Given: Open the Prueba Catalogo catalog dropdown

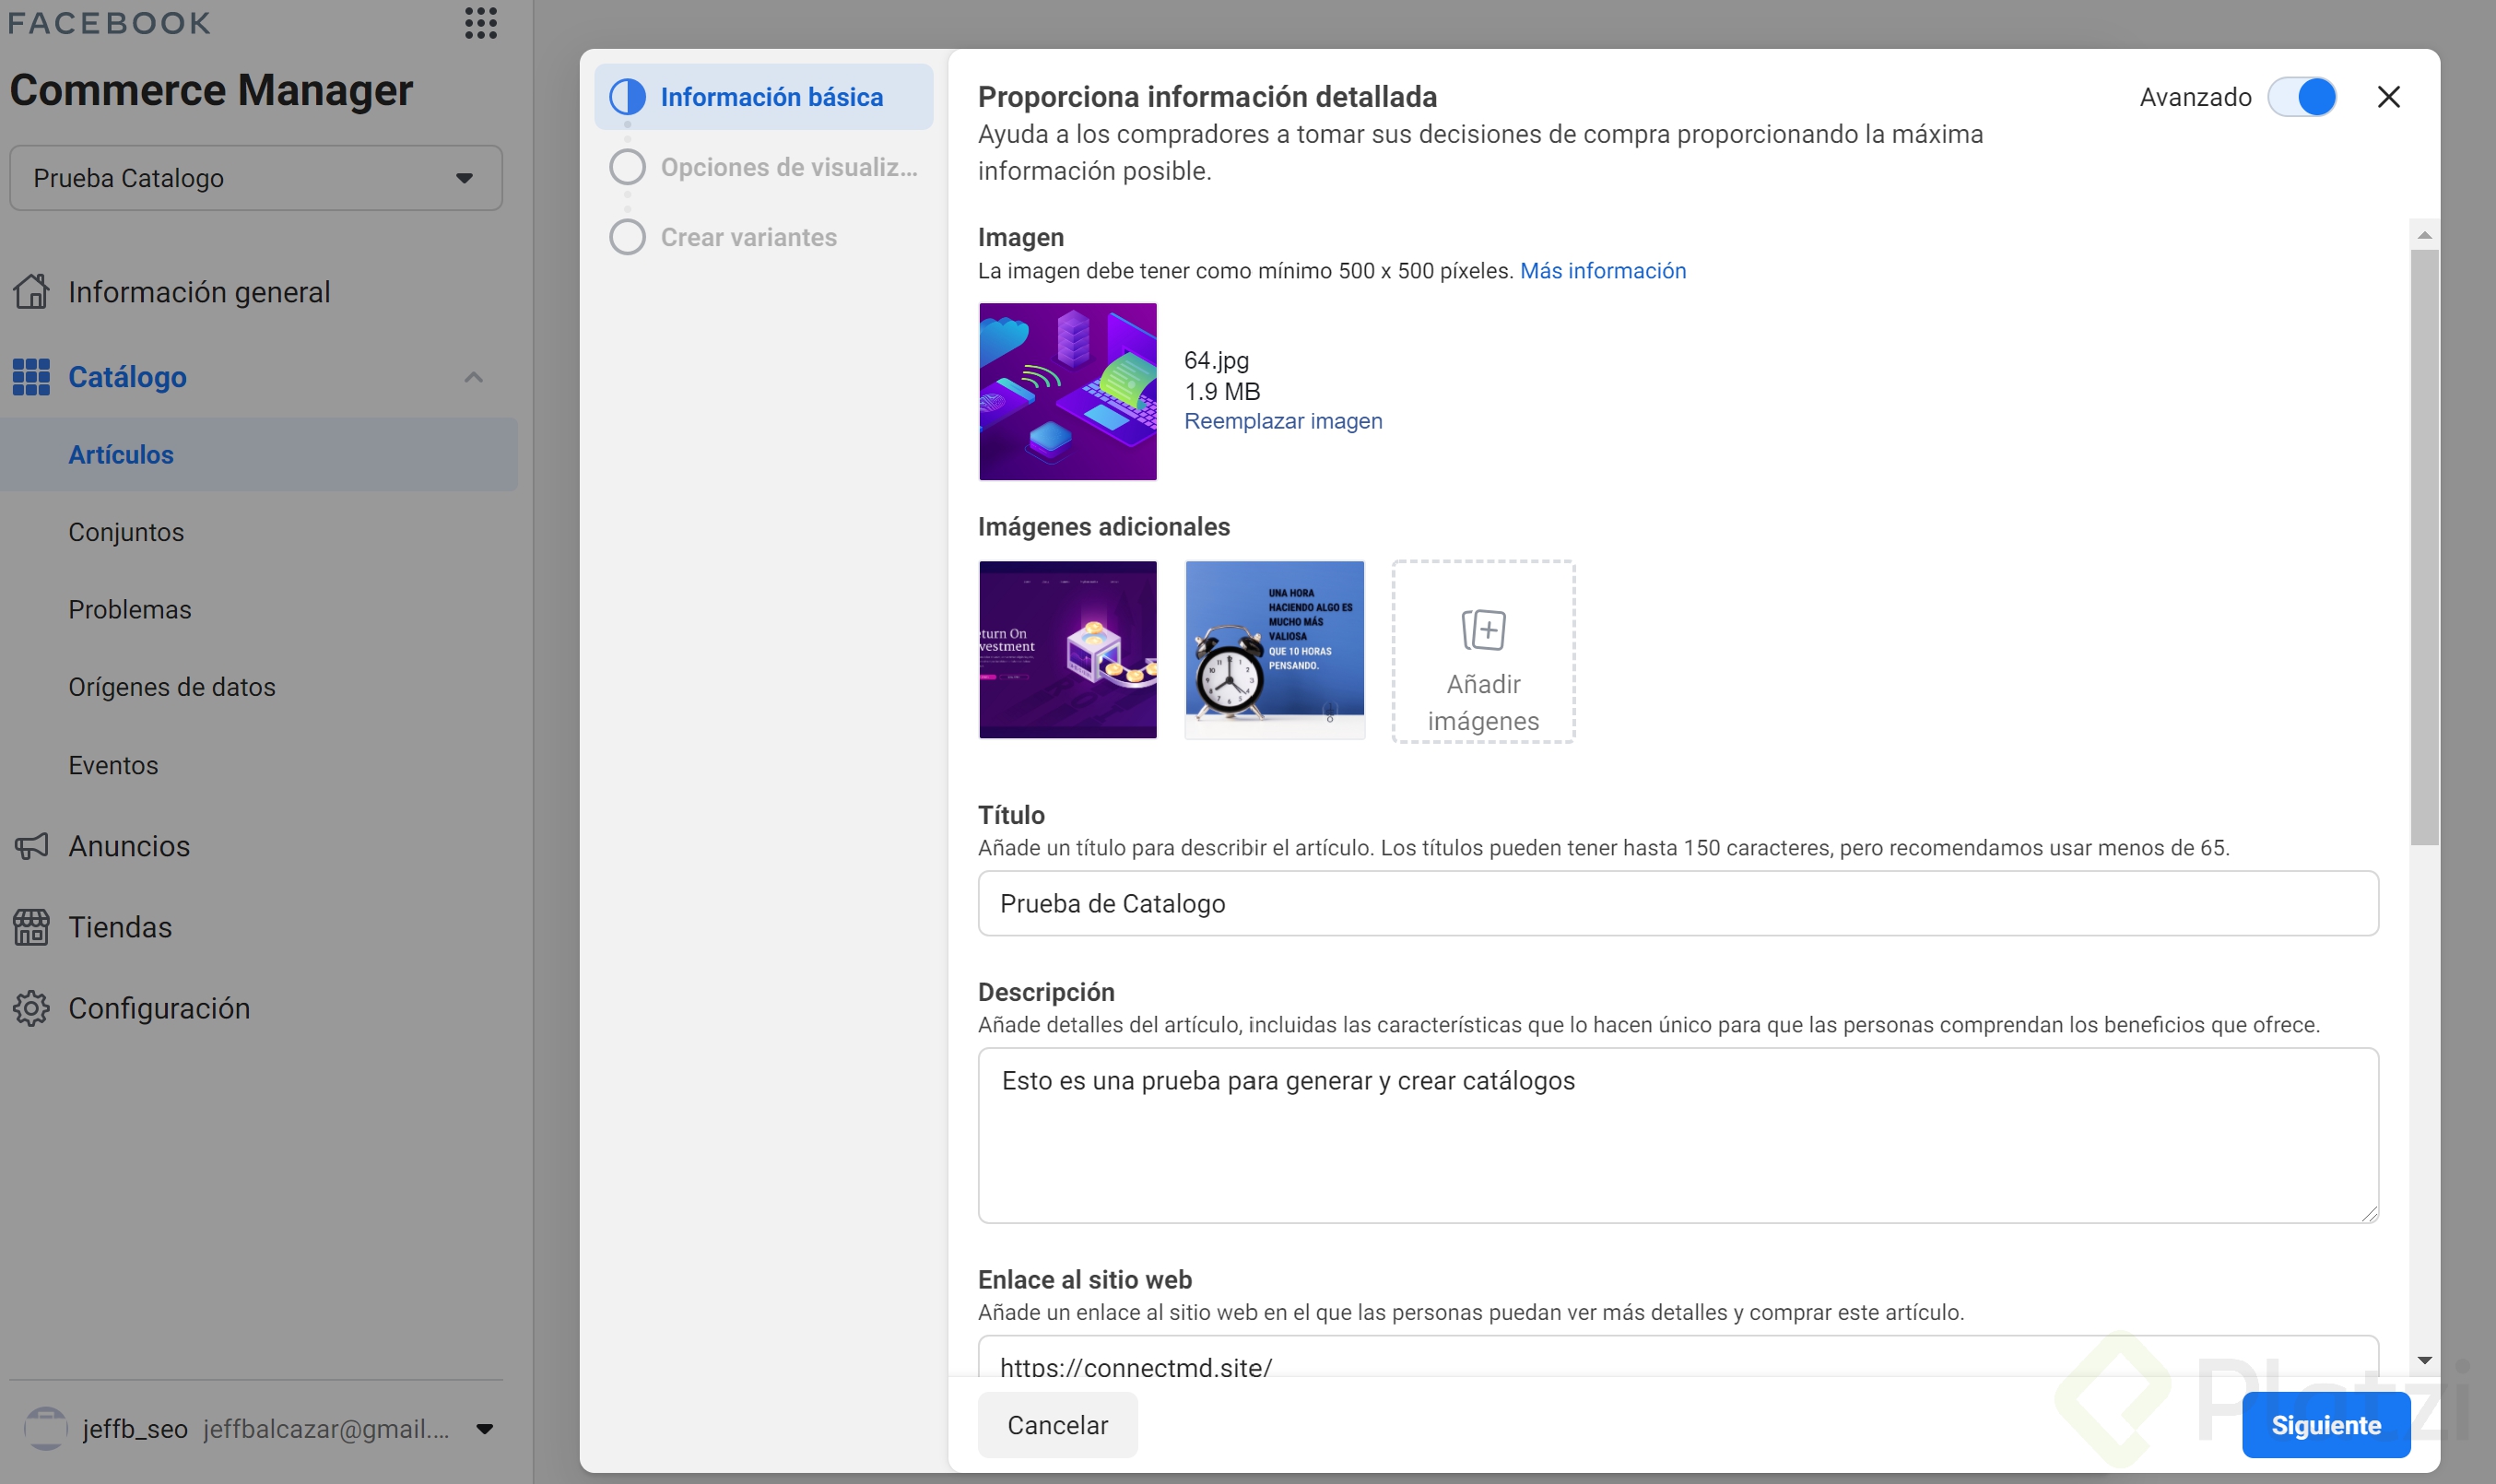Looking at the screenshot, I should pos(256,178).
